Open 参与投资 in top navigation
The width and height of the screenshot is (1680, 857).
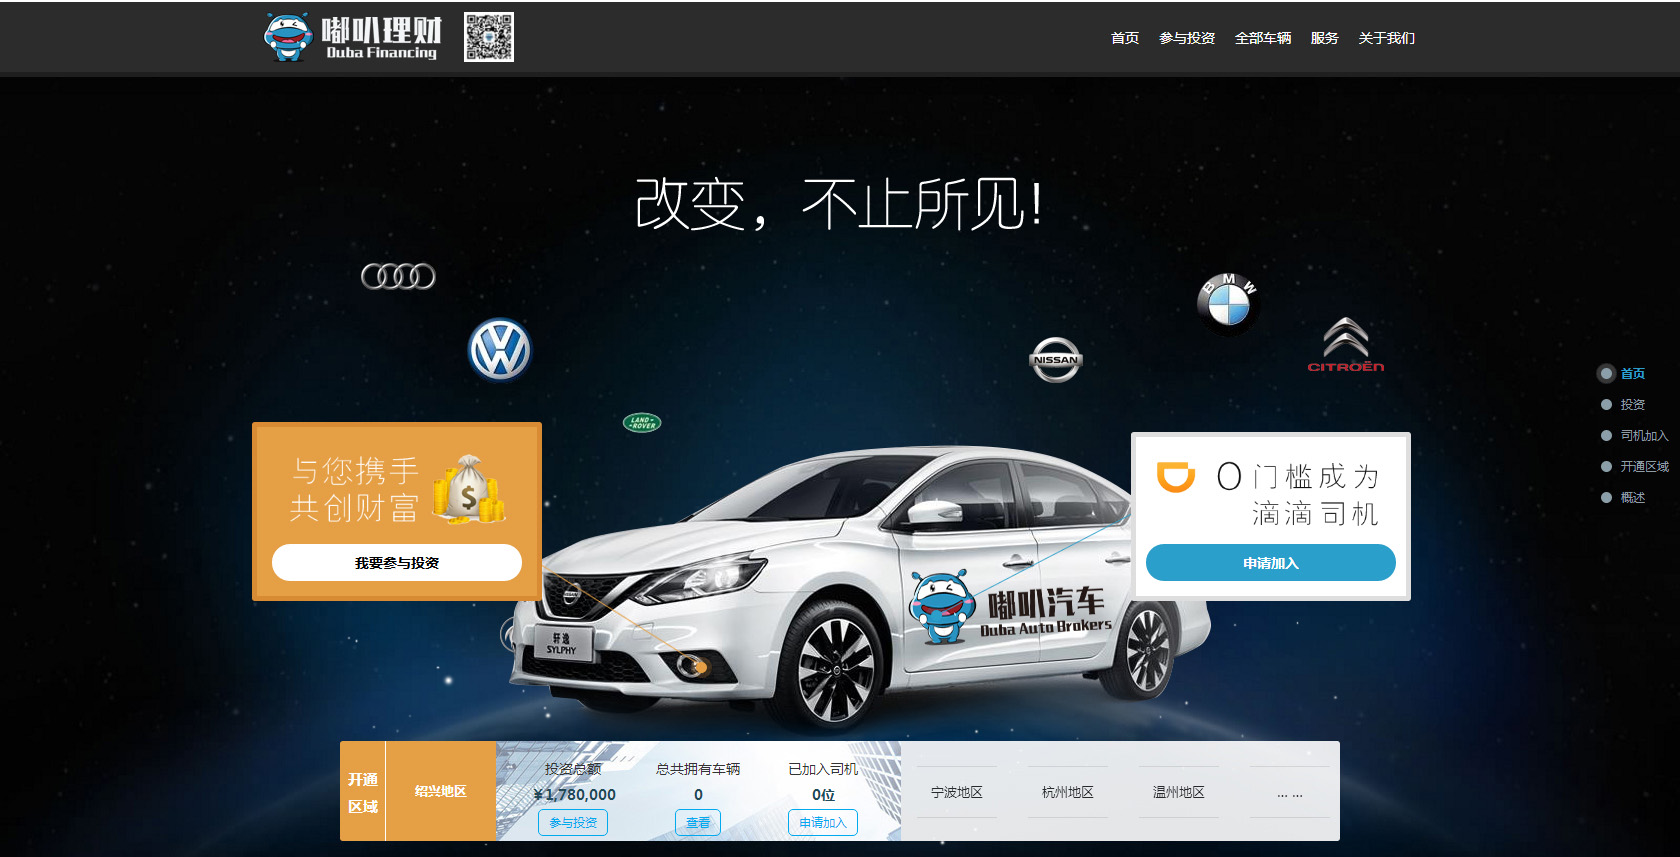tap(1187, 38)
